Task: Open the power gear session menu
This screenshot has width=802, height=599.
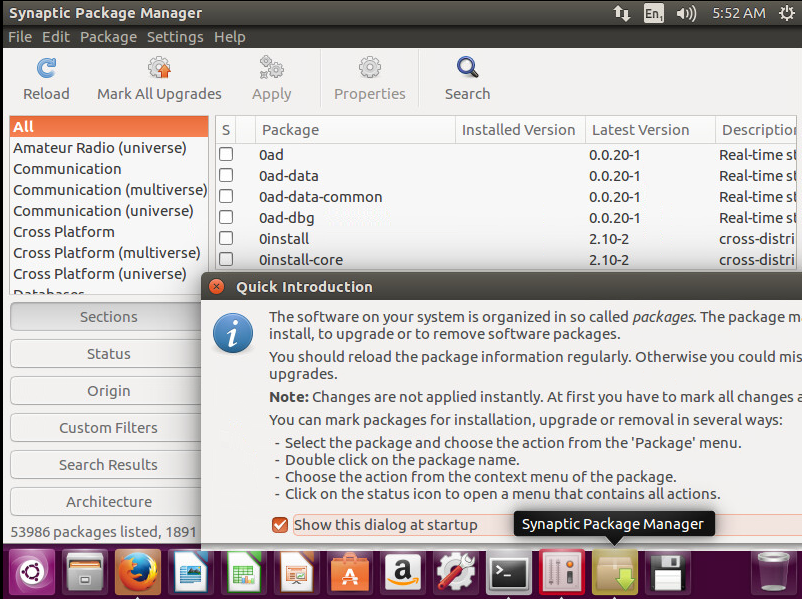Action: [x=787, y=13]
